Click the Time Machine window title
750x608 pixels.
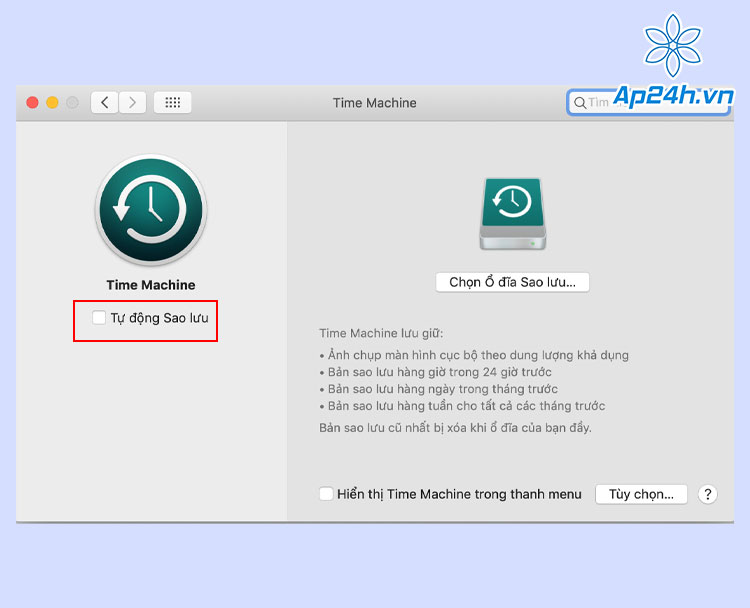[x=375, y=103]
